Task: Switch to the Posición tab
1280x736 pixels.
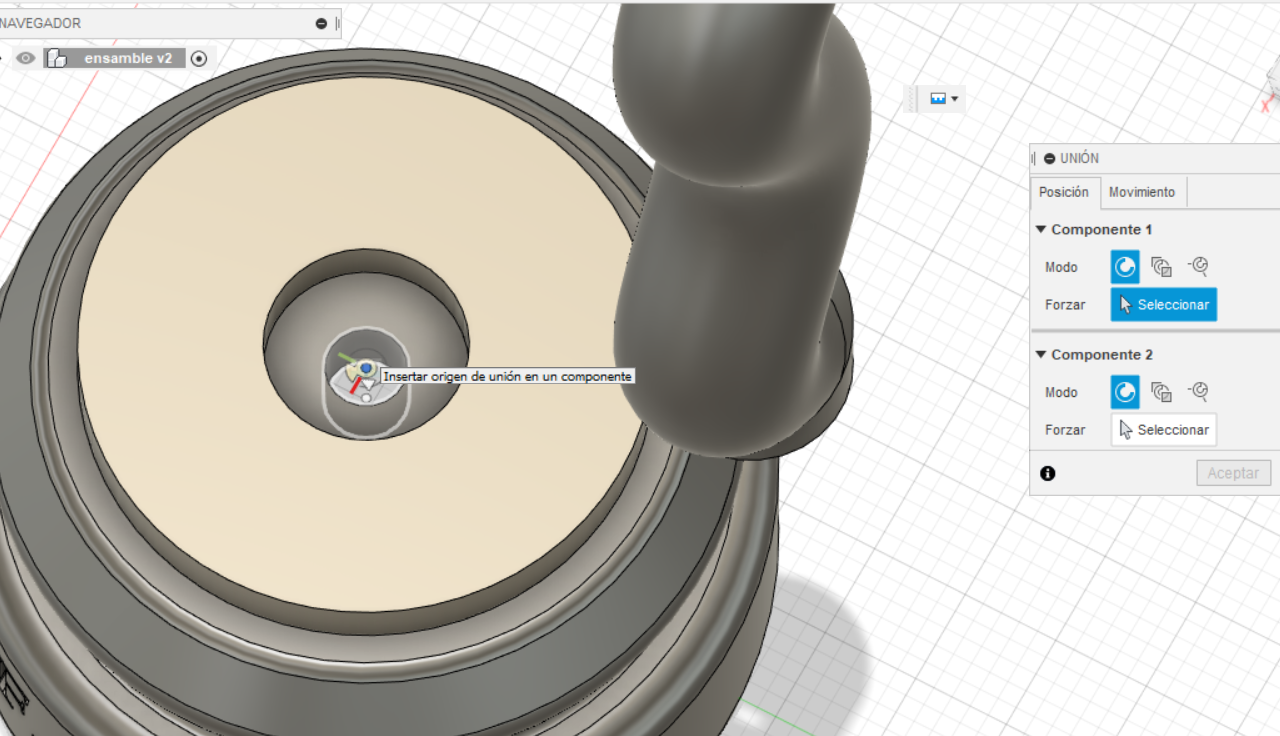Action: point(1064,192)
